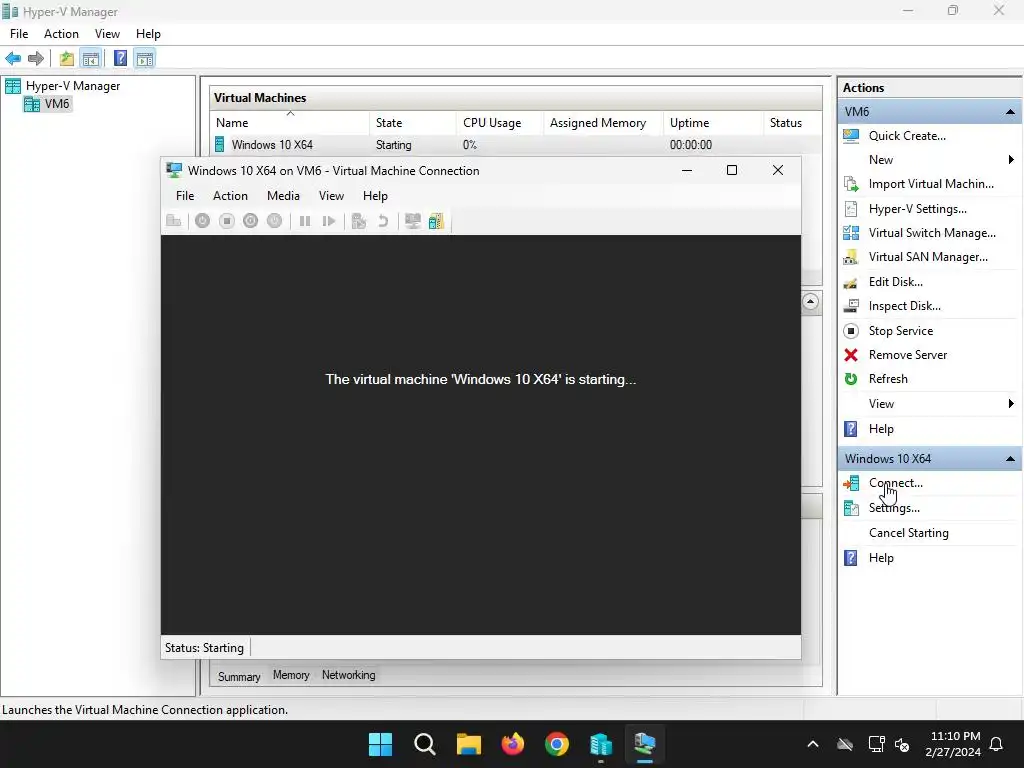This screenshot has width=1024, height=768.
Task: Switch to the Summary tab
Action: pos(239,677)
